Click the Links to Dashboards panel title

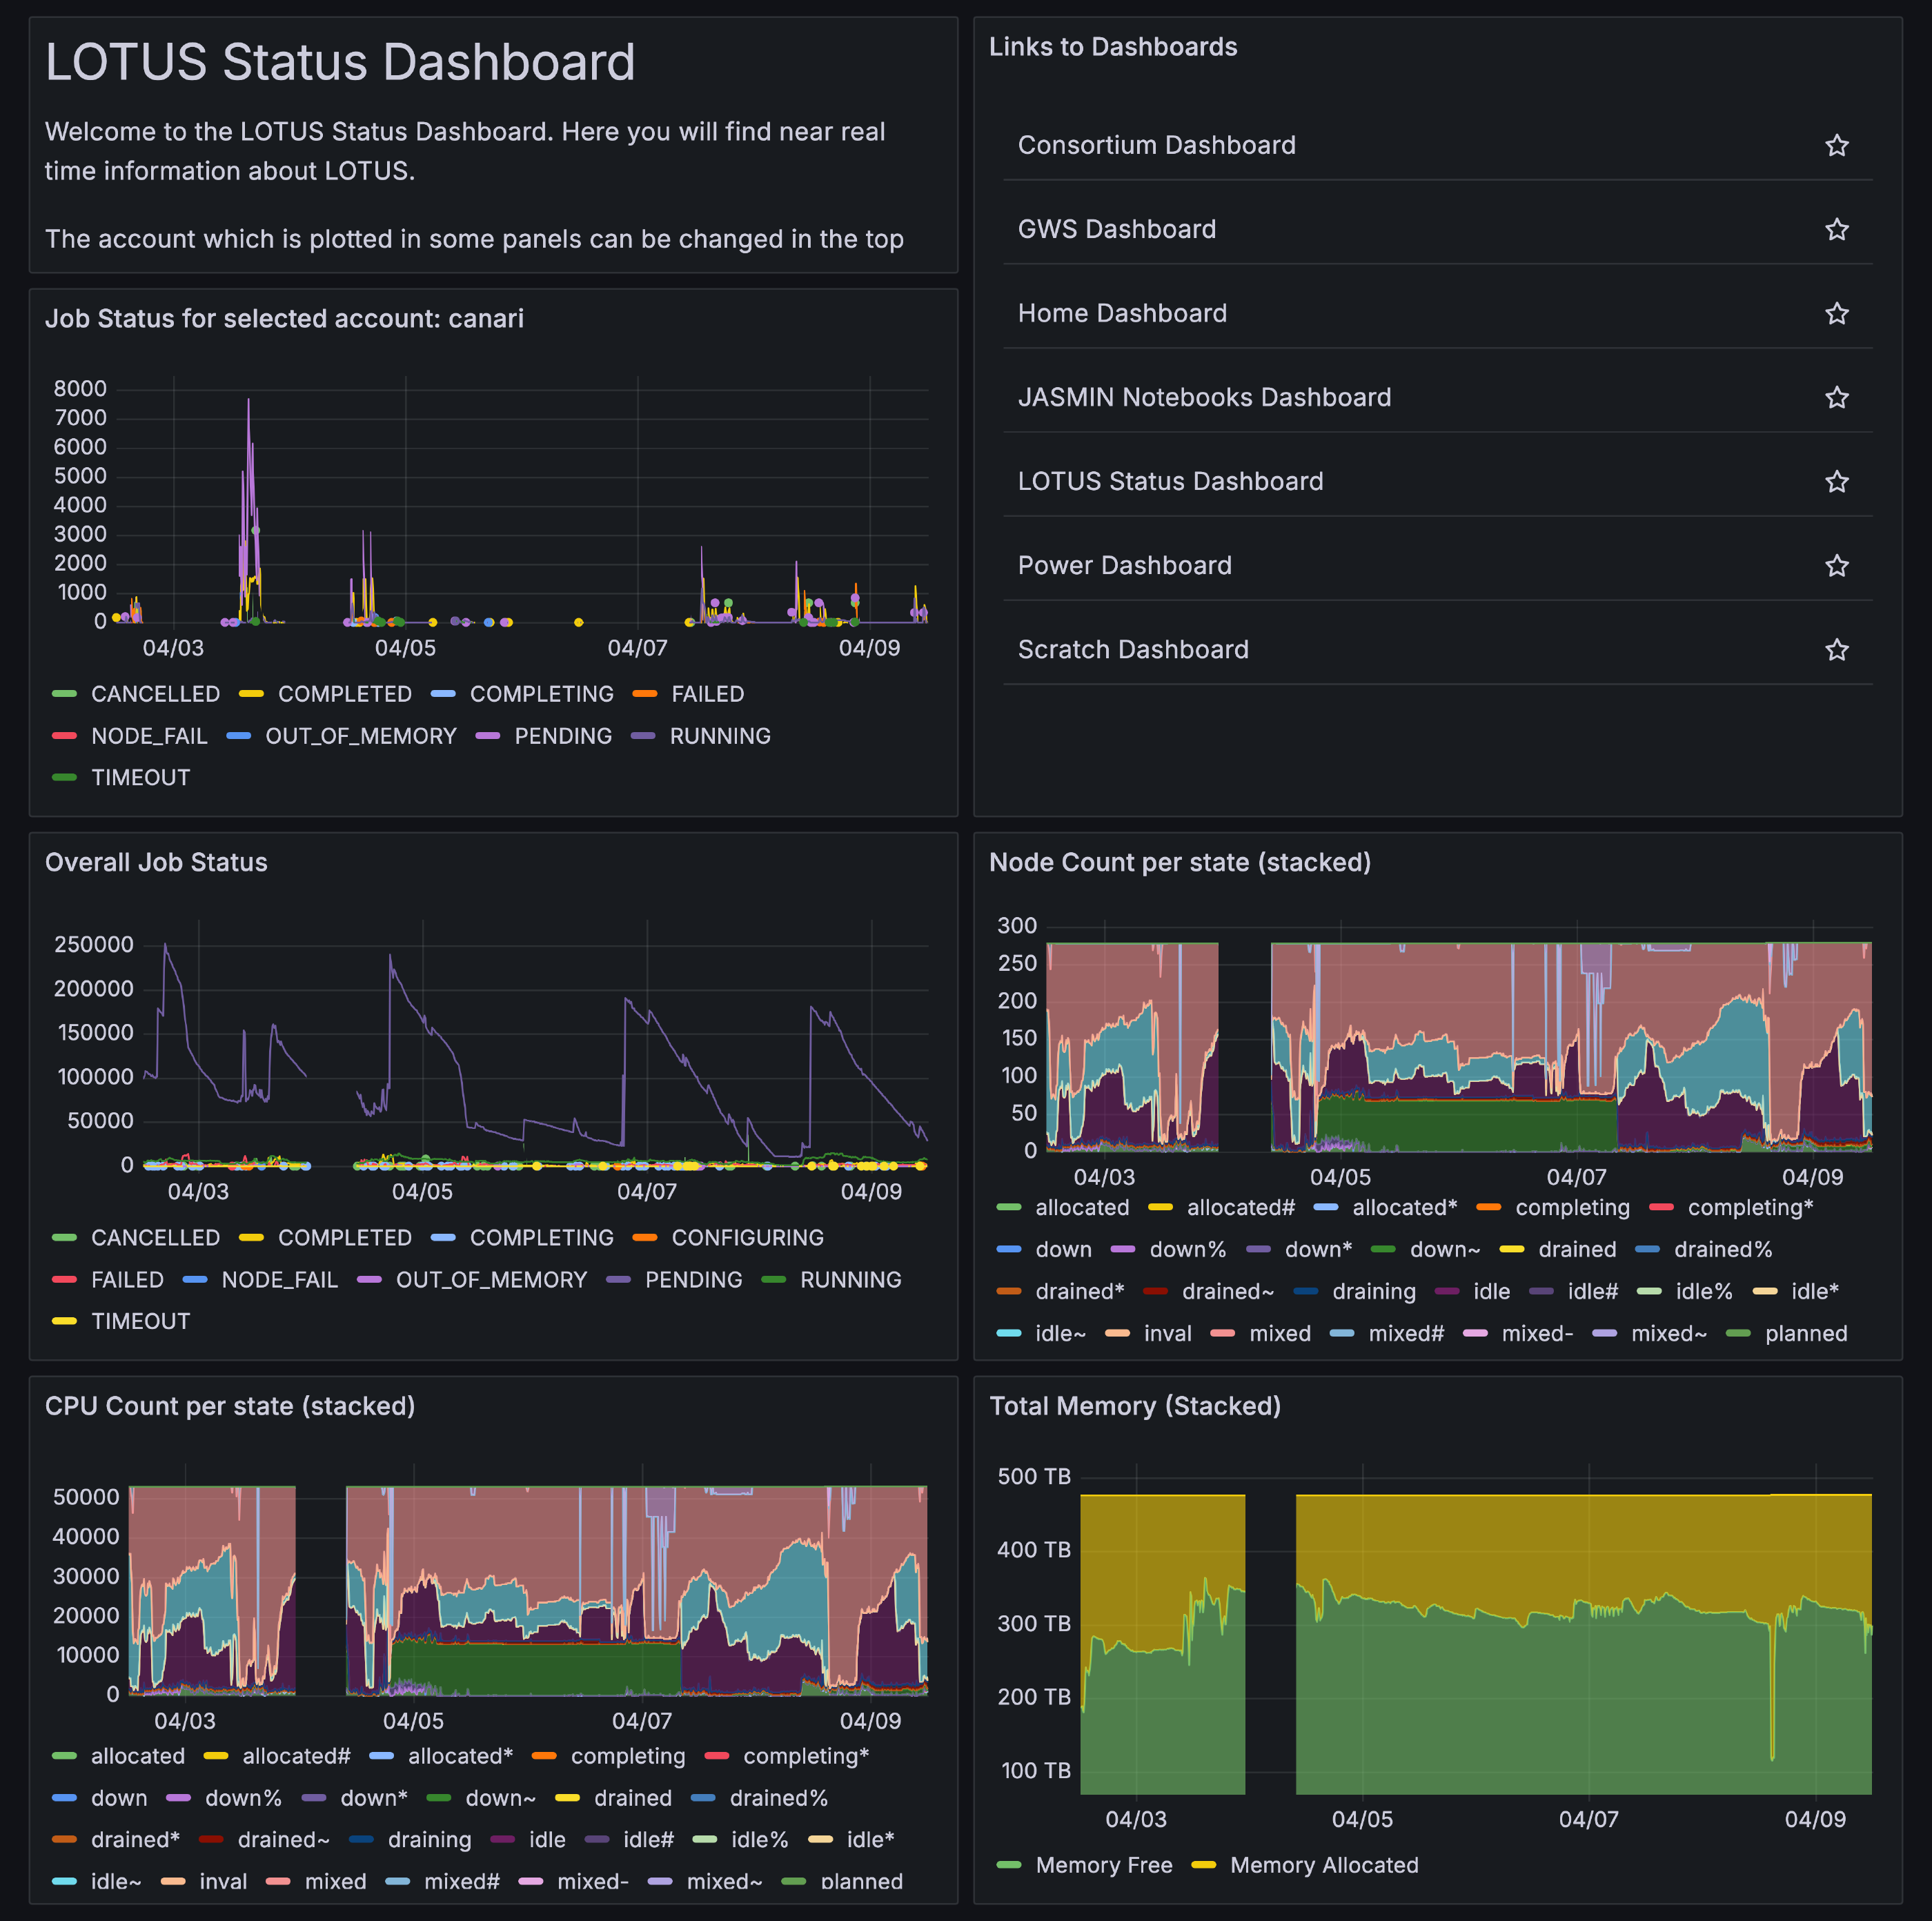(x=1113, y=47)
